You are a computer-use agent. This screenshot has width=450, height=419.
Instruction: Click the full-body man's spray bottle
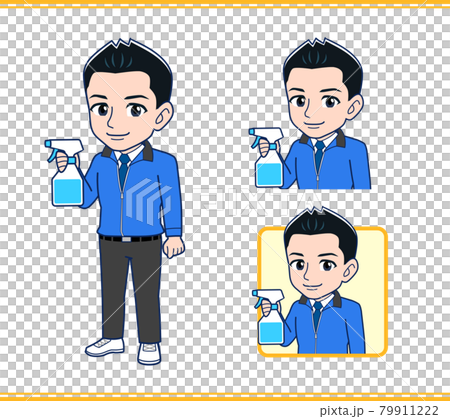point(66,173)
